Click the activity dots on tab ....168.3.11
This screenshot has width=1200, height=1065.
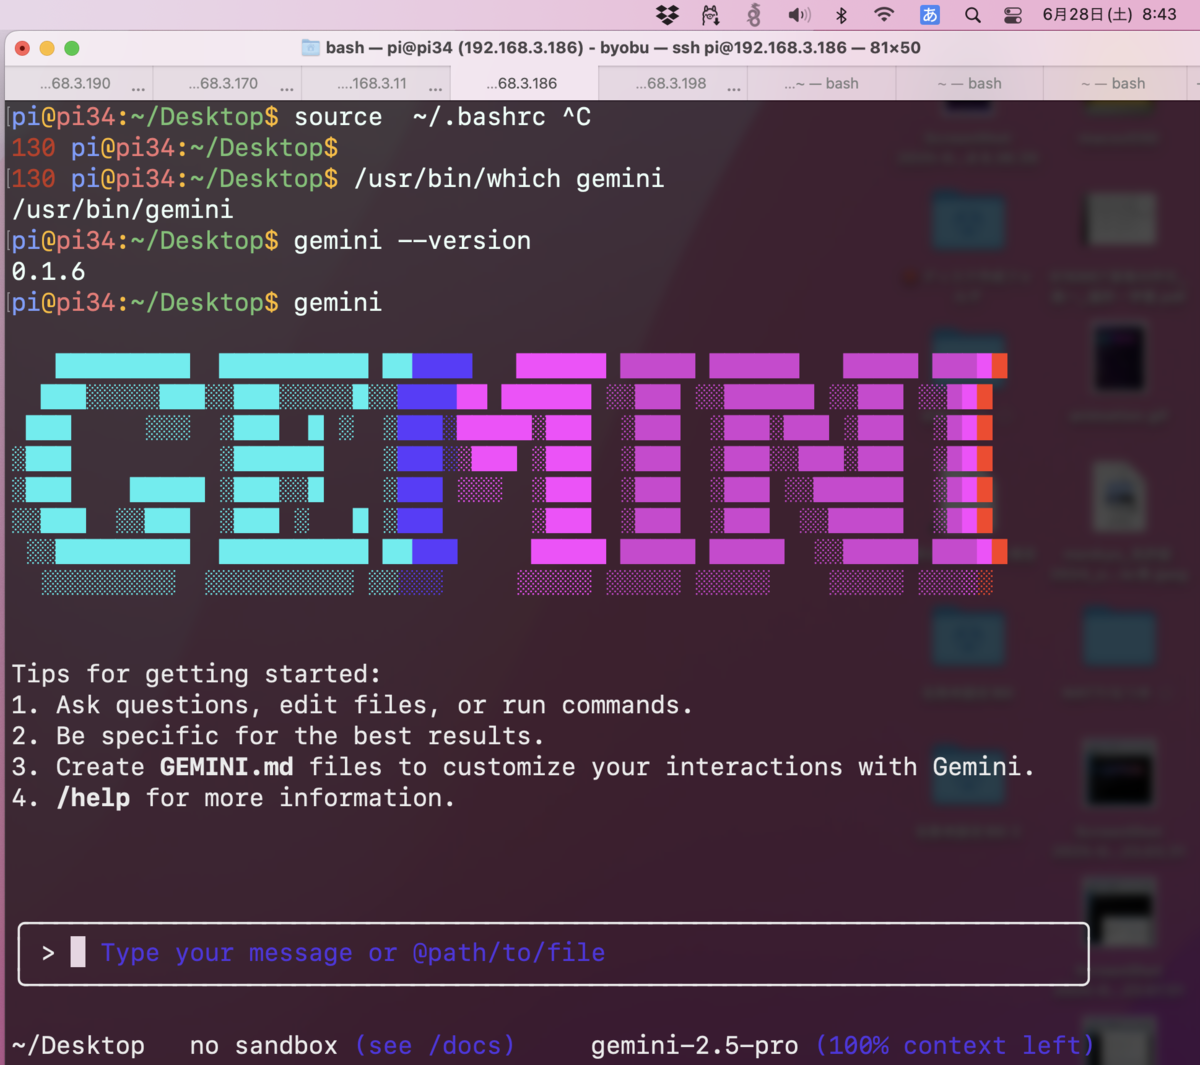pos(435,88)
